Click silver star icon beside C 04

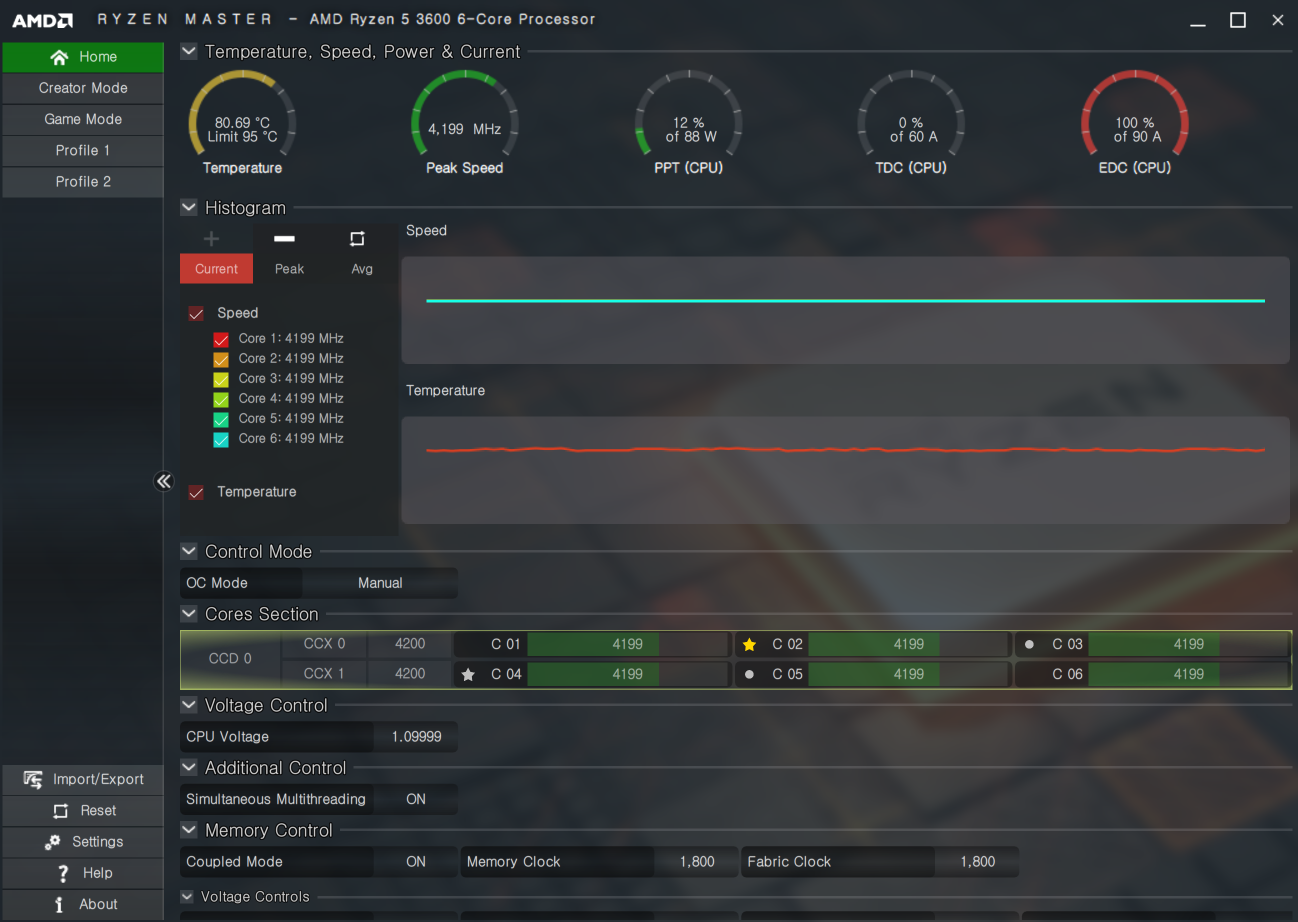[468, 675]
